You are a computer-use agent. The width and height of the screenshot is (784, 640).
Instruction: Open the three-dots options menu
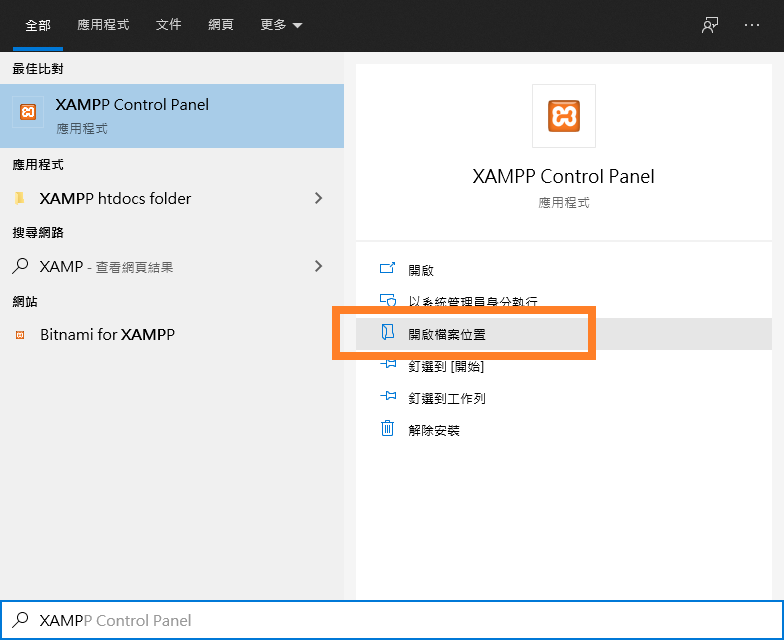pyautogui.click(x=752, y=25)
